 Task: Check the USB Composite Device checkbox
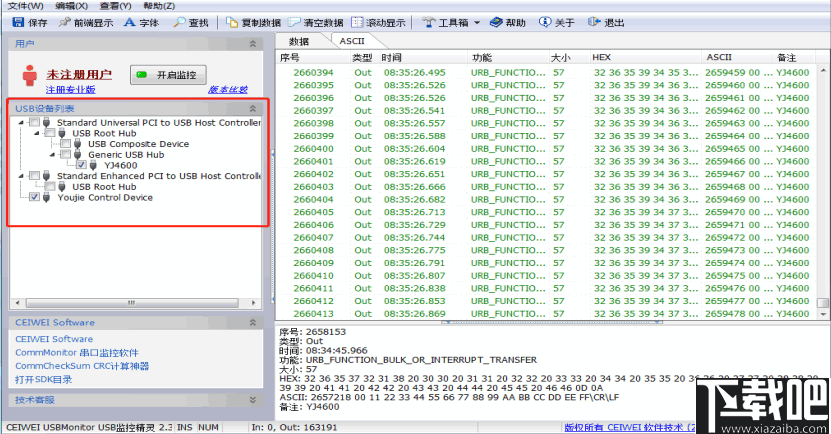tap(65, 144)
